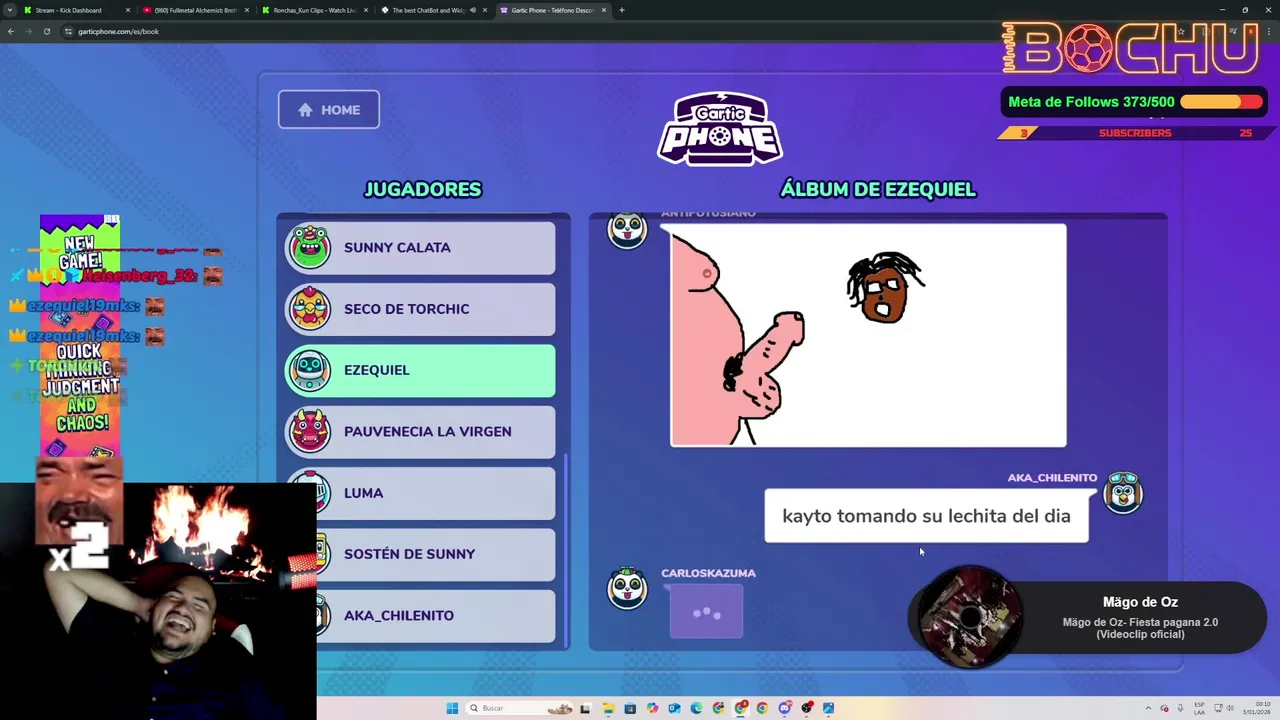Open Microsoft Store from taskbar
This screenshot has width=1280, height=720.
[x=630, y=708]
